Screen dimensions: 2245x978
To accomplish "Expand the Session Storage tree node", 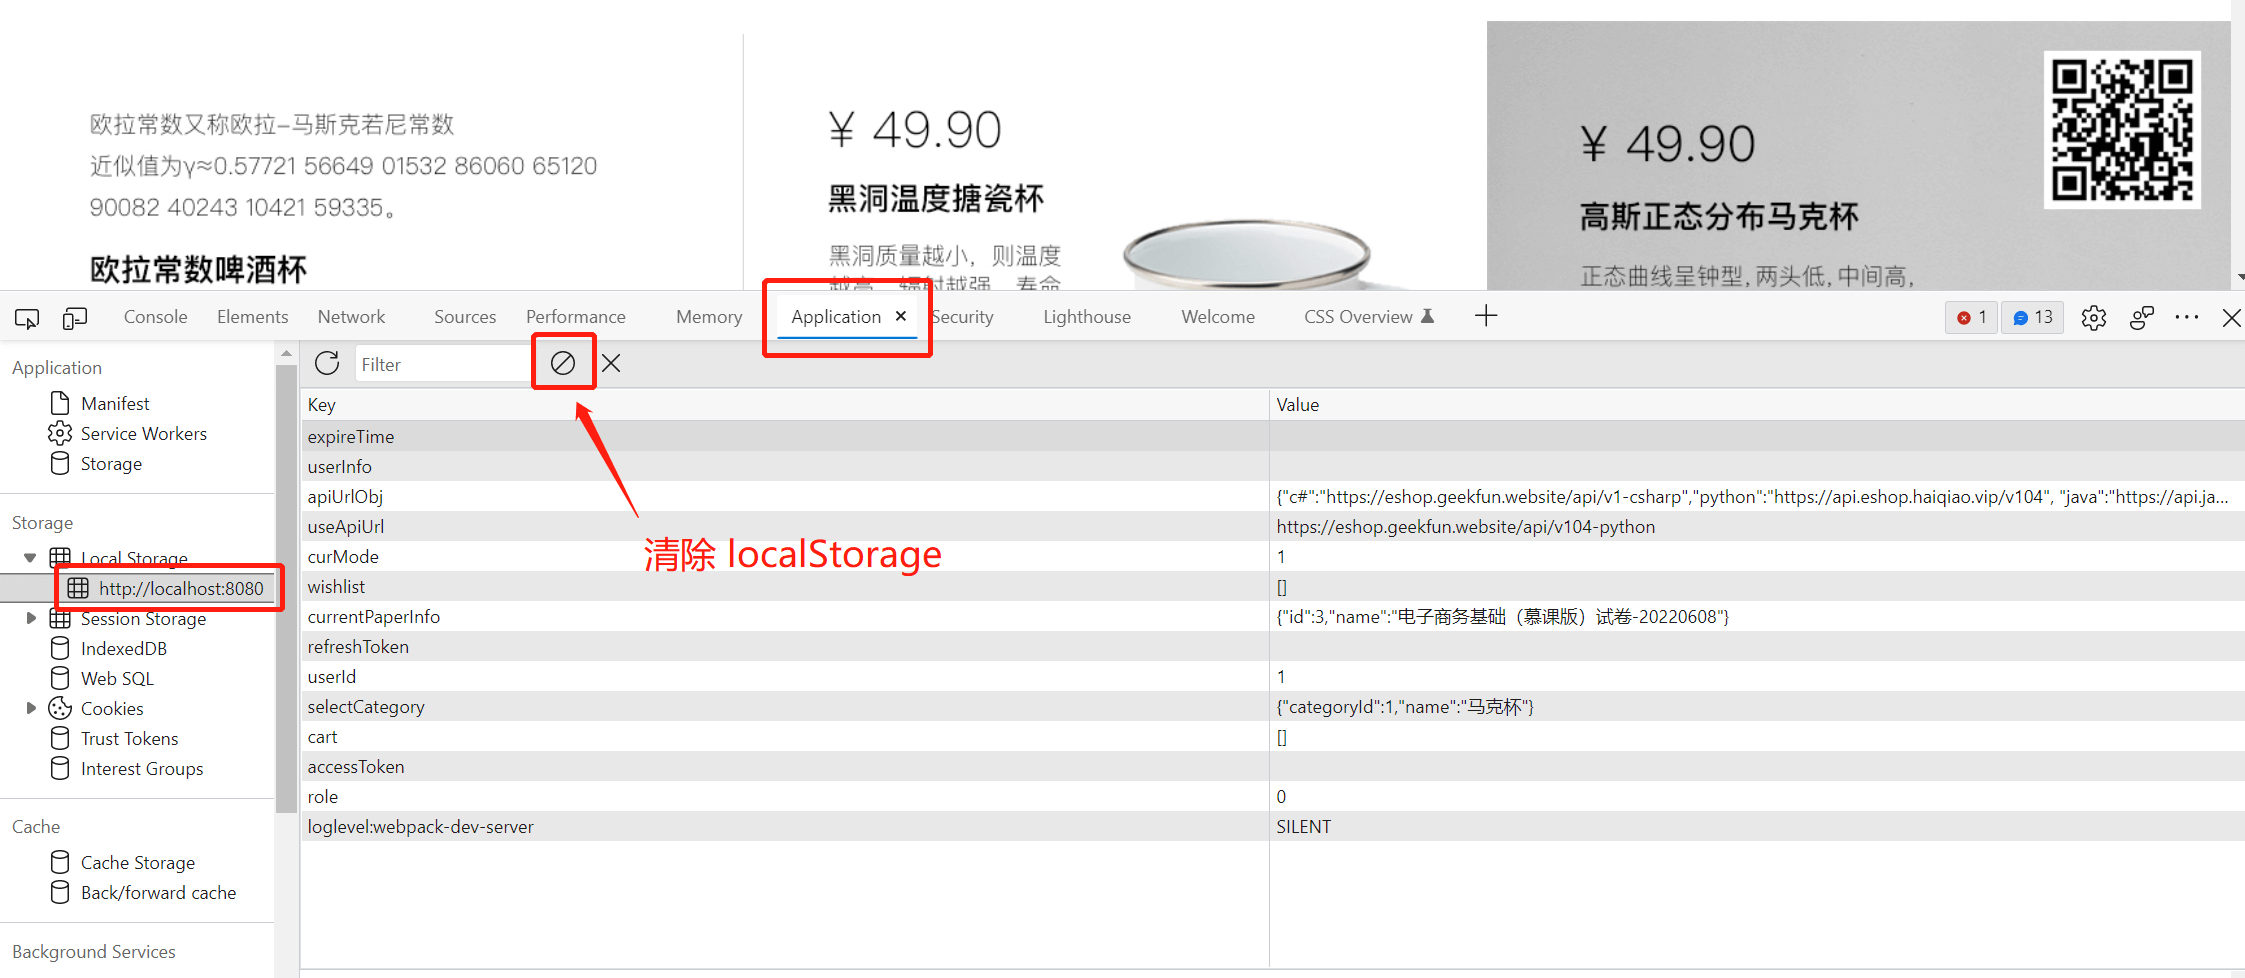I will [x=31, y=618].
